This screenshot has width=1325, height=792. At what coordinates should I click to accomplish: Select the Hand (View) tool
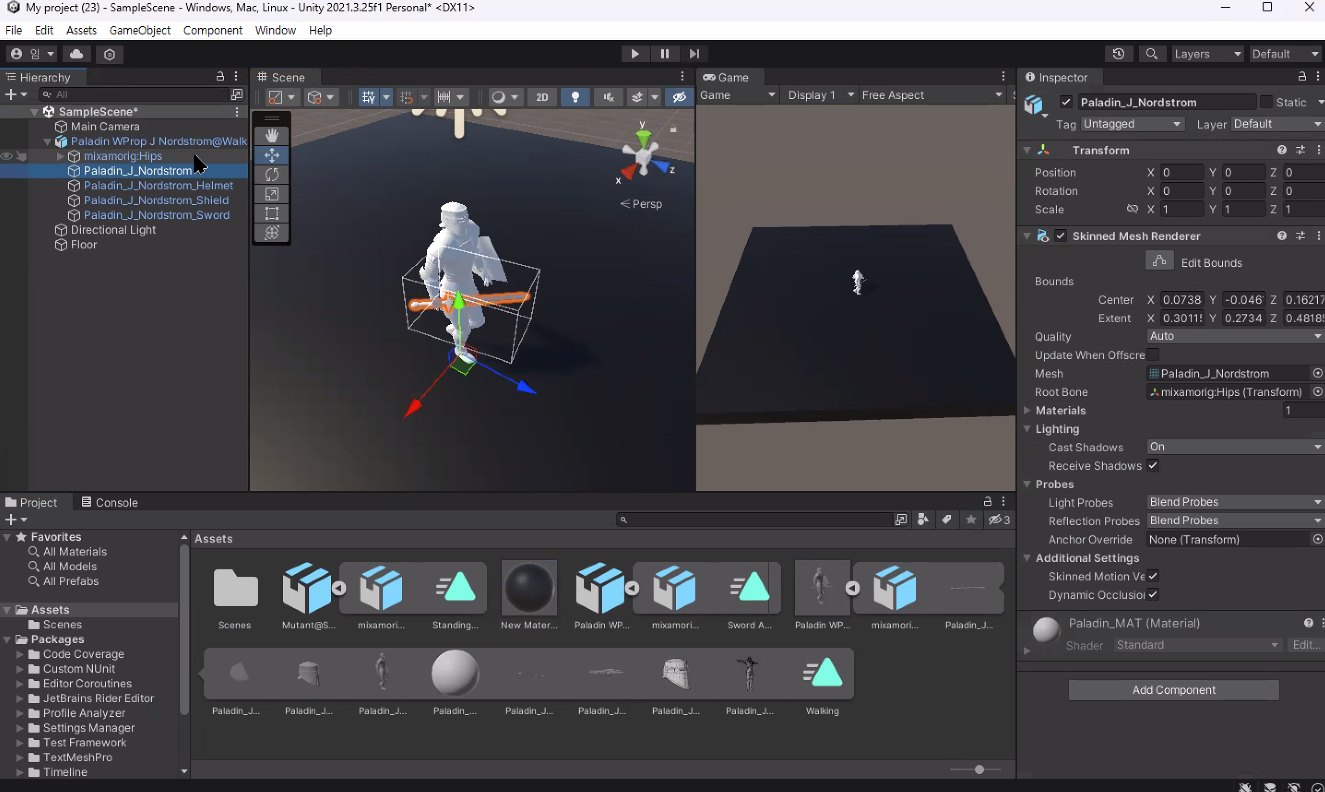271,135
